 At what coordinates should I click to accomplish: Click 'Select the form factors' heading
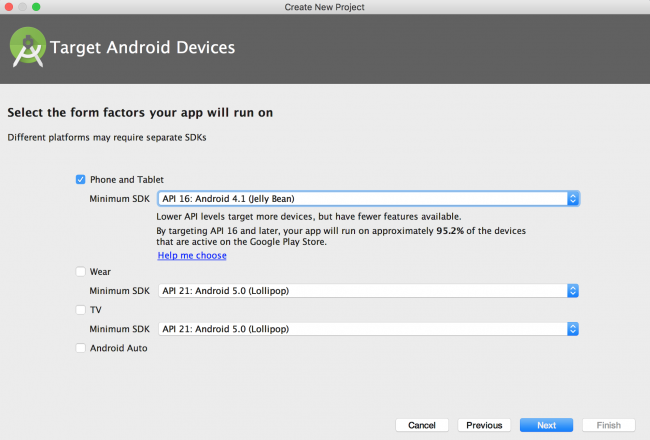pos(140,112)
